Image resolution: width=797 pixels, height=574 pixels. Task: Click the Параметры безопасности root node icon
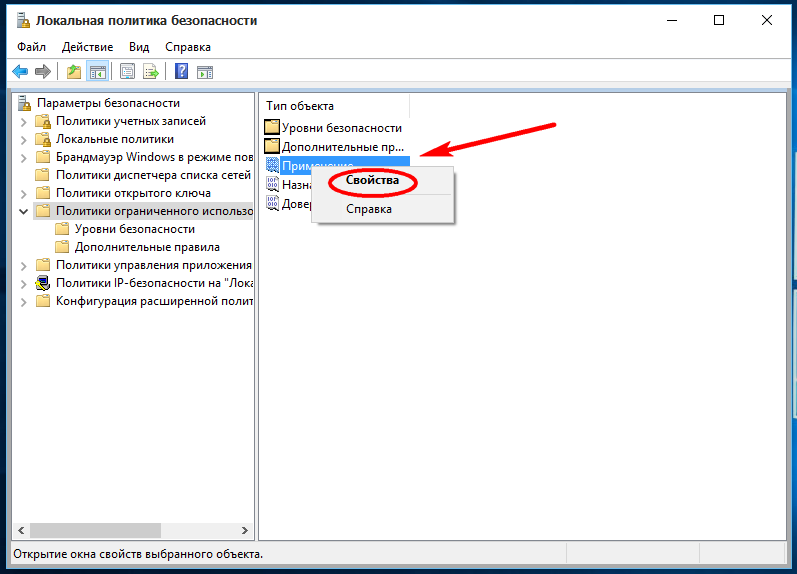[x=24, y=103]
